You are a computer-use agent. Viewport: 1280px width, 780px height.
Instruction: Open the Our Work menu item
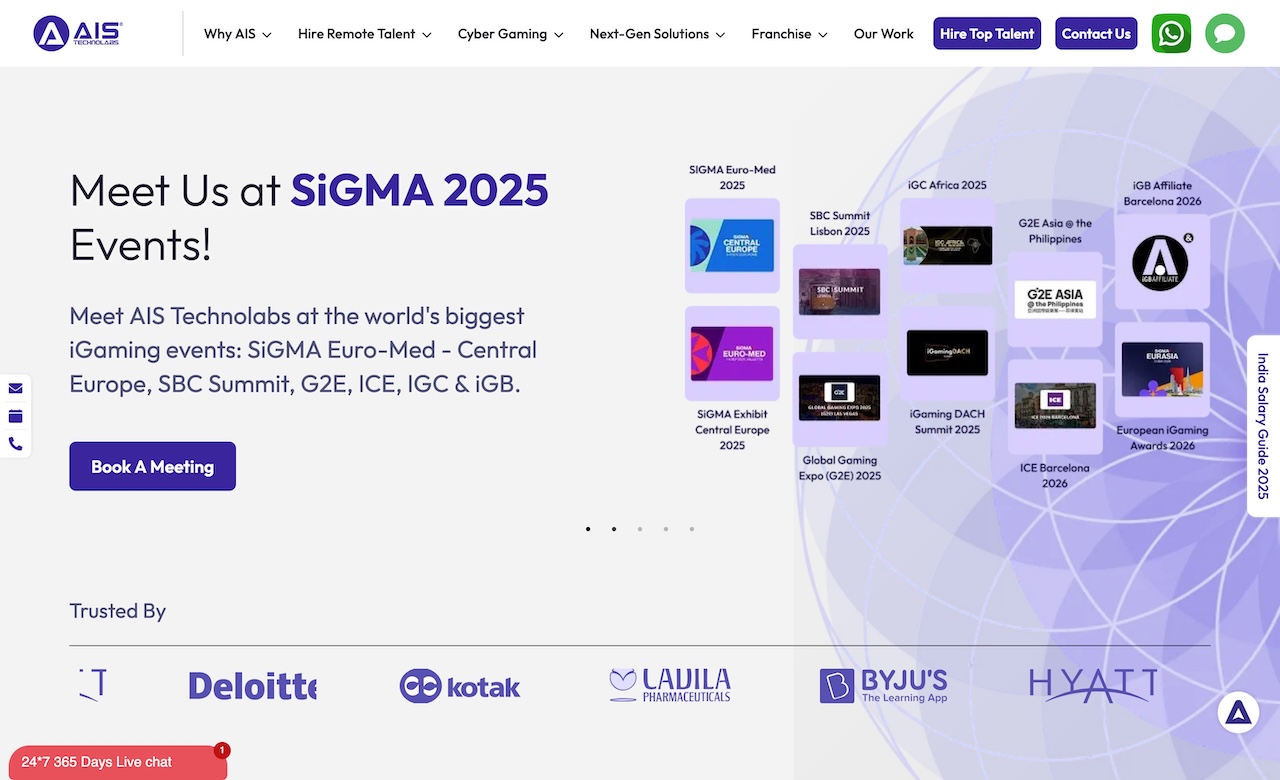(883, 34)
